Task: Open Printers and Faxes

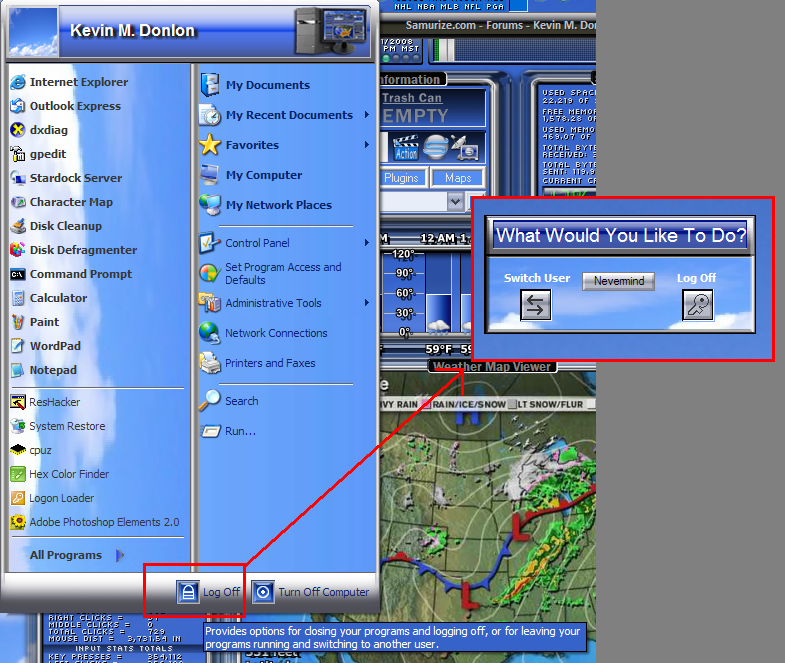Action: pyautogui.click(x=257, y=363)
